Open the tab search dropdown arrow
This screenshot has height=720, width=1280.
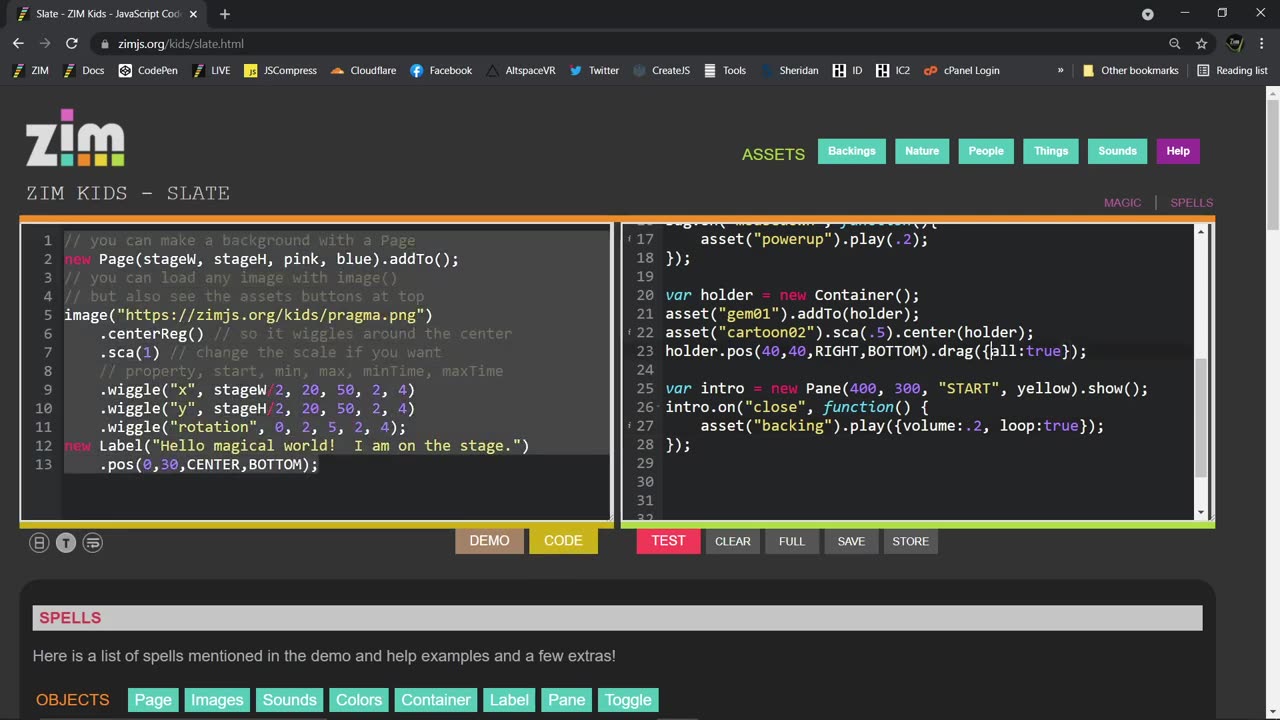pyautogui.click(x=1148, y=14)
